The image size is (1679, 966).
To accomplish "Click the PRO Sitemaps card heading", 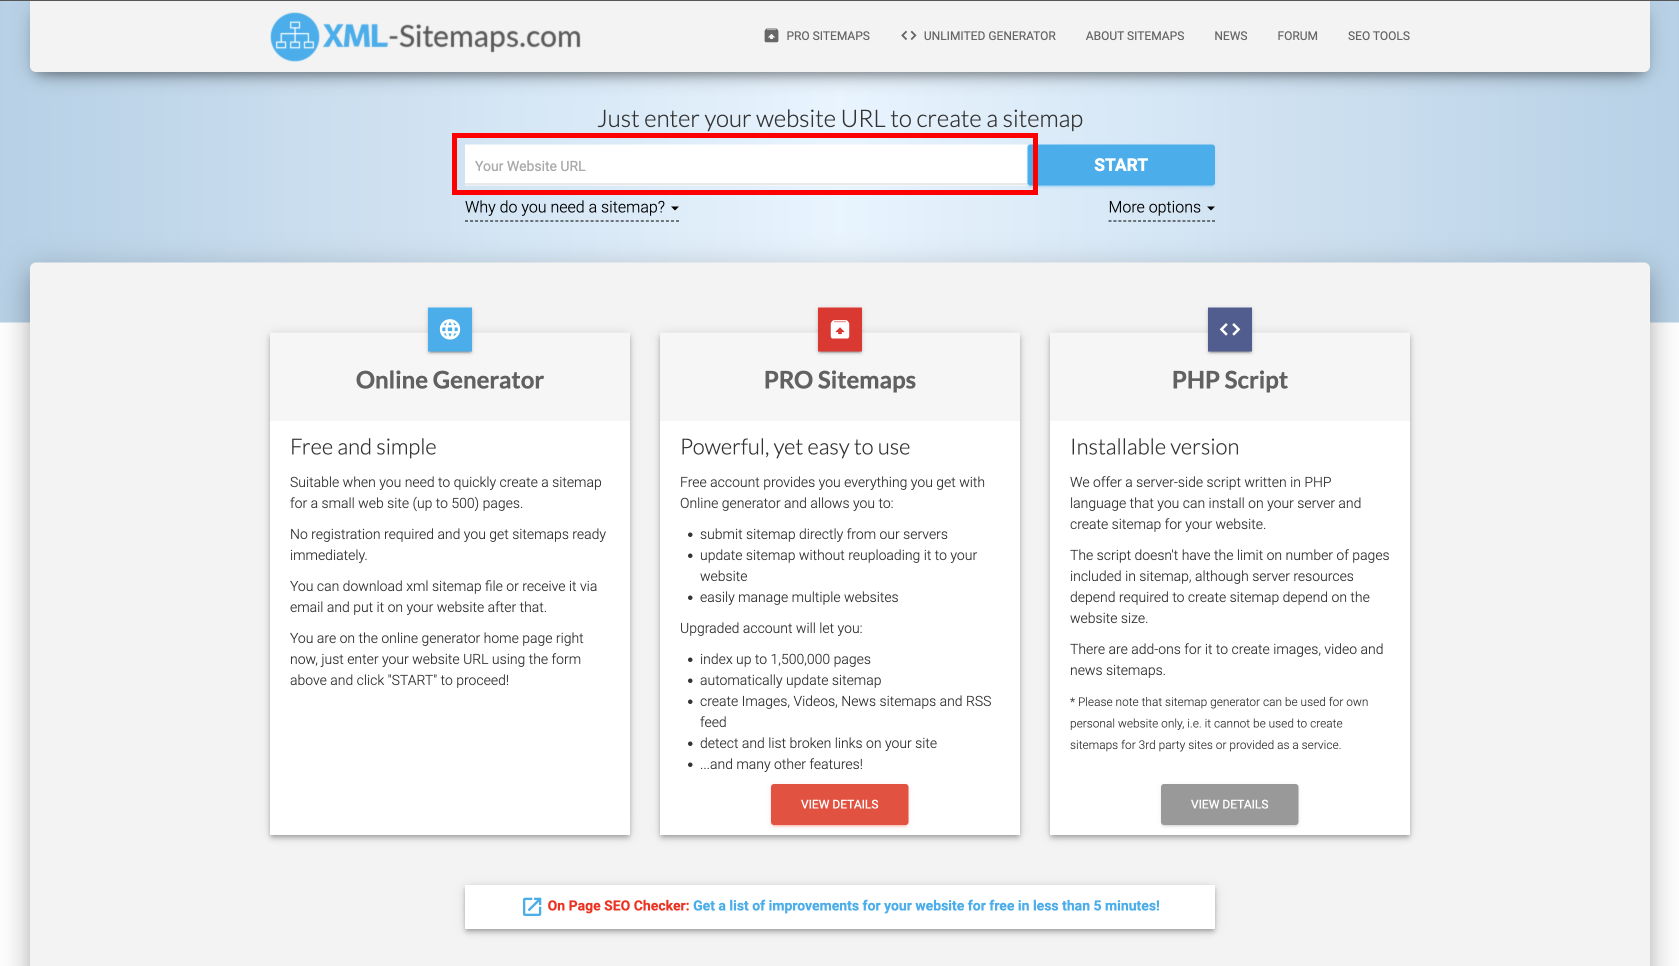I will [x=840, y=381].
